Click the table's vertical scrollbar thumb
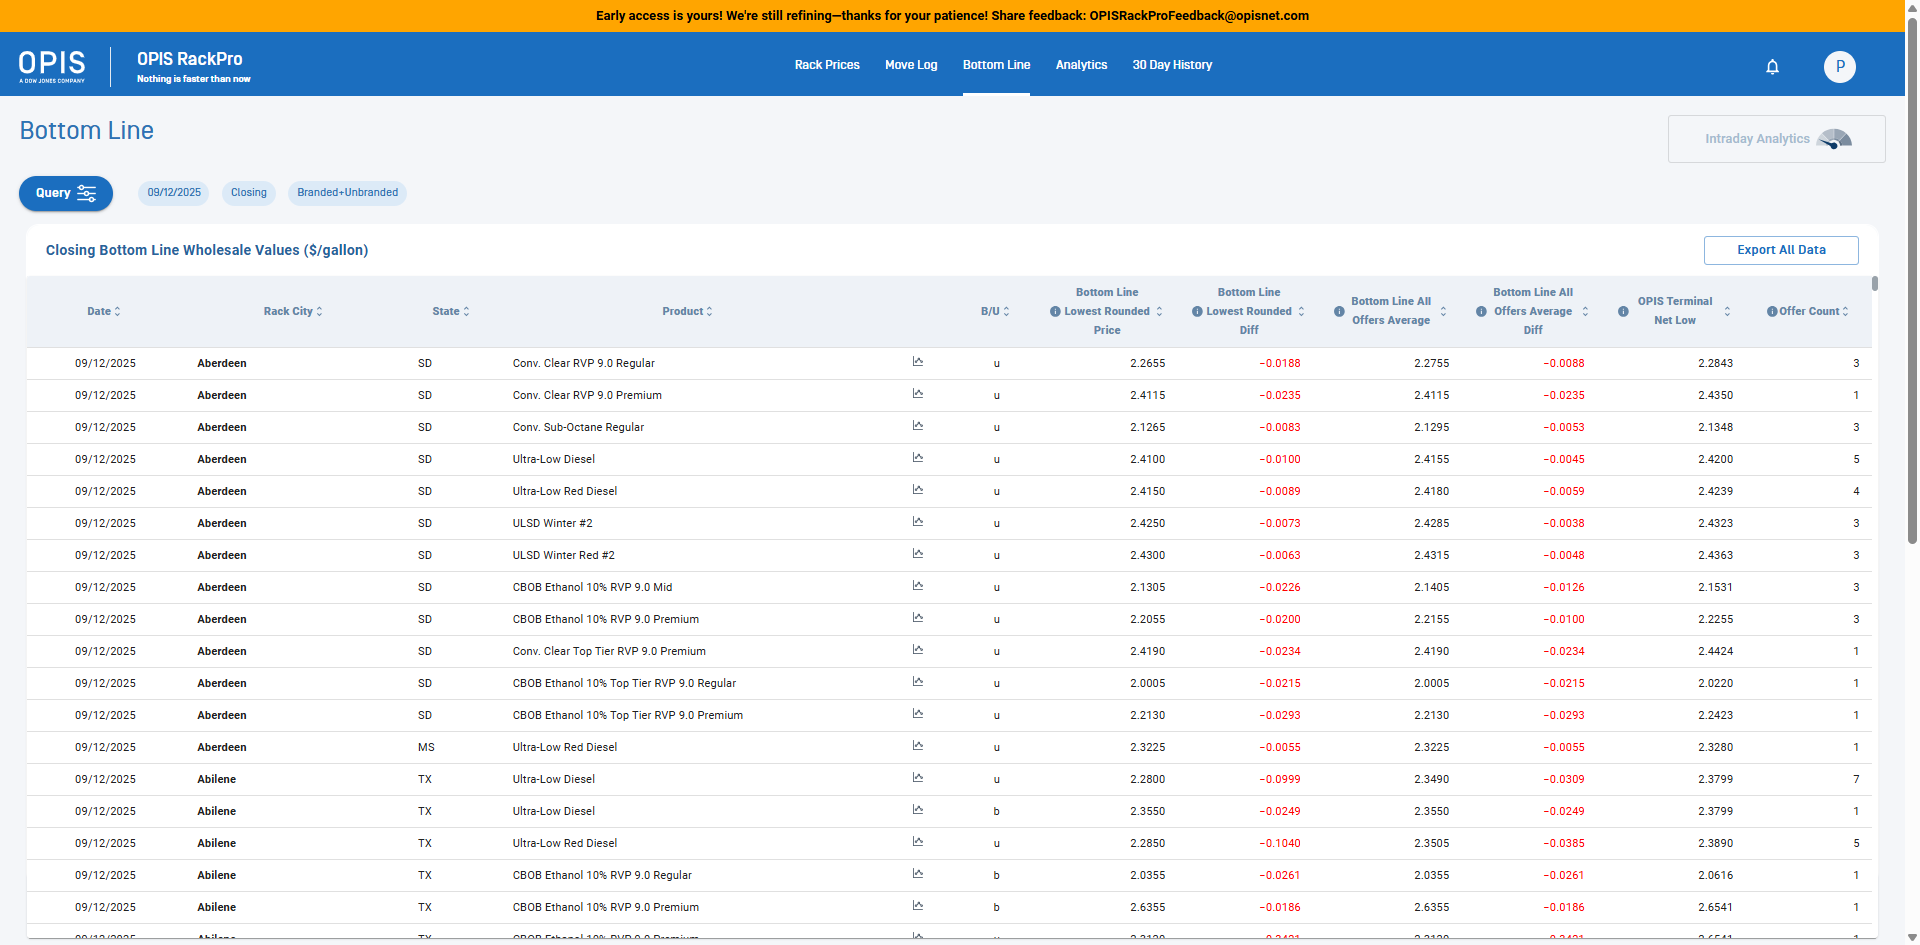 [x=1875, y=284]
